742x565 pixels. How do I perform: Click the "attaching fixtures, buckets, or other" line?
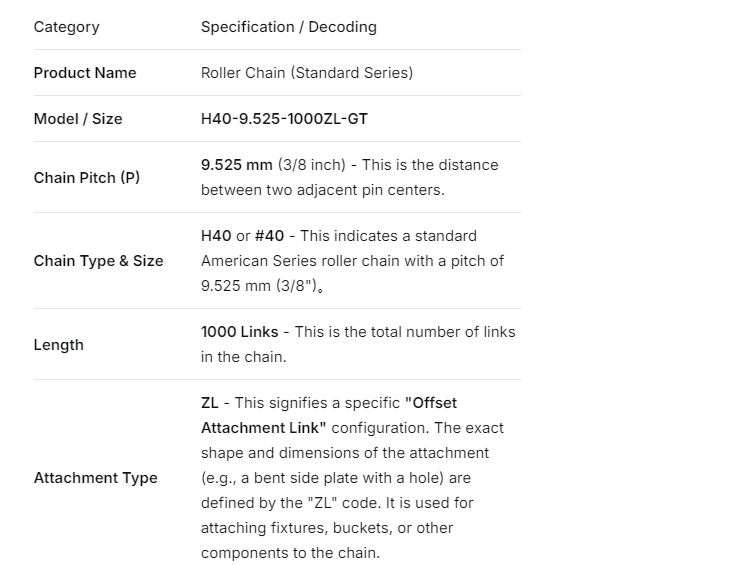(327, 528)
